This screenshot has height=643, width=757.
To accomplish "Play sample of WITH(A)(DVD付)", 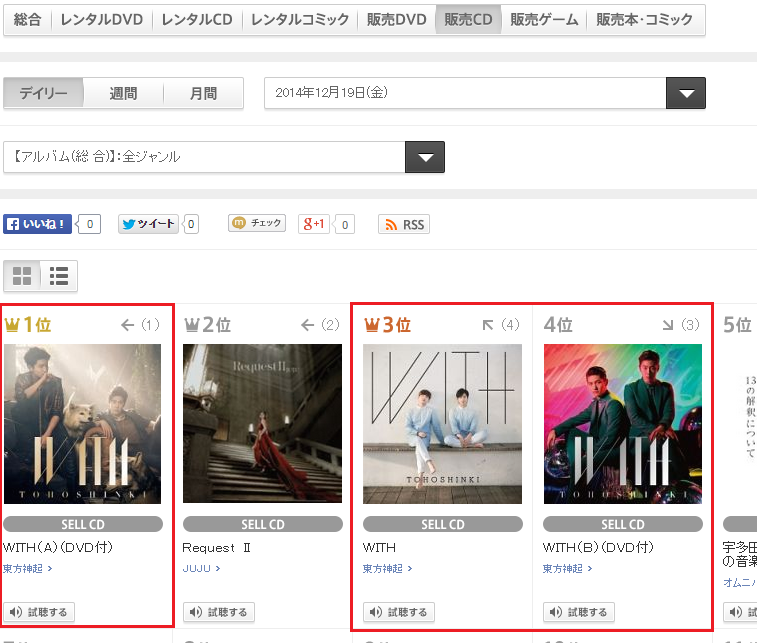I will pos(40,612).
